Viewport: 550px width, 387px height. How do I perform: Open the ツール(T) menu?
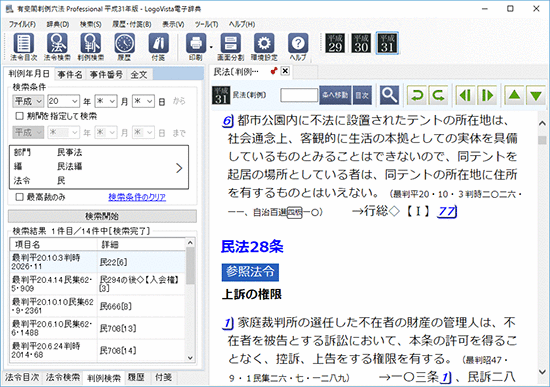point(207,24)
